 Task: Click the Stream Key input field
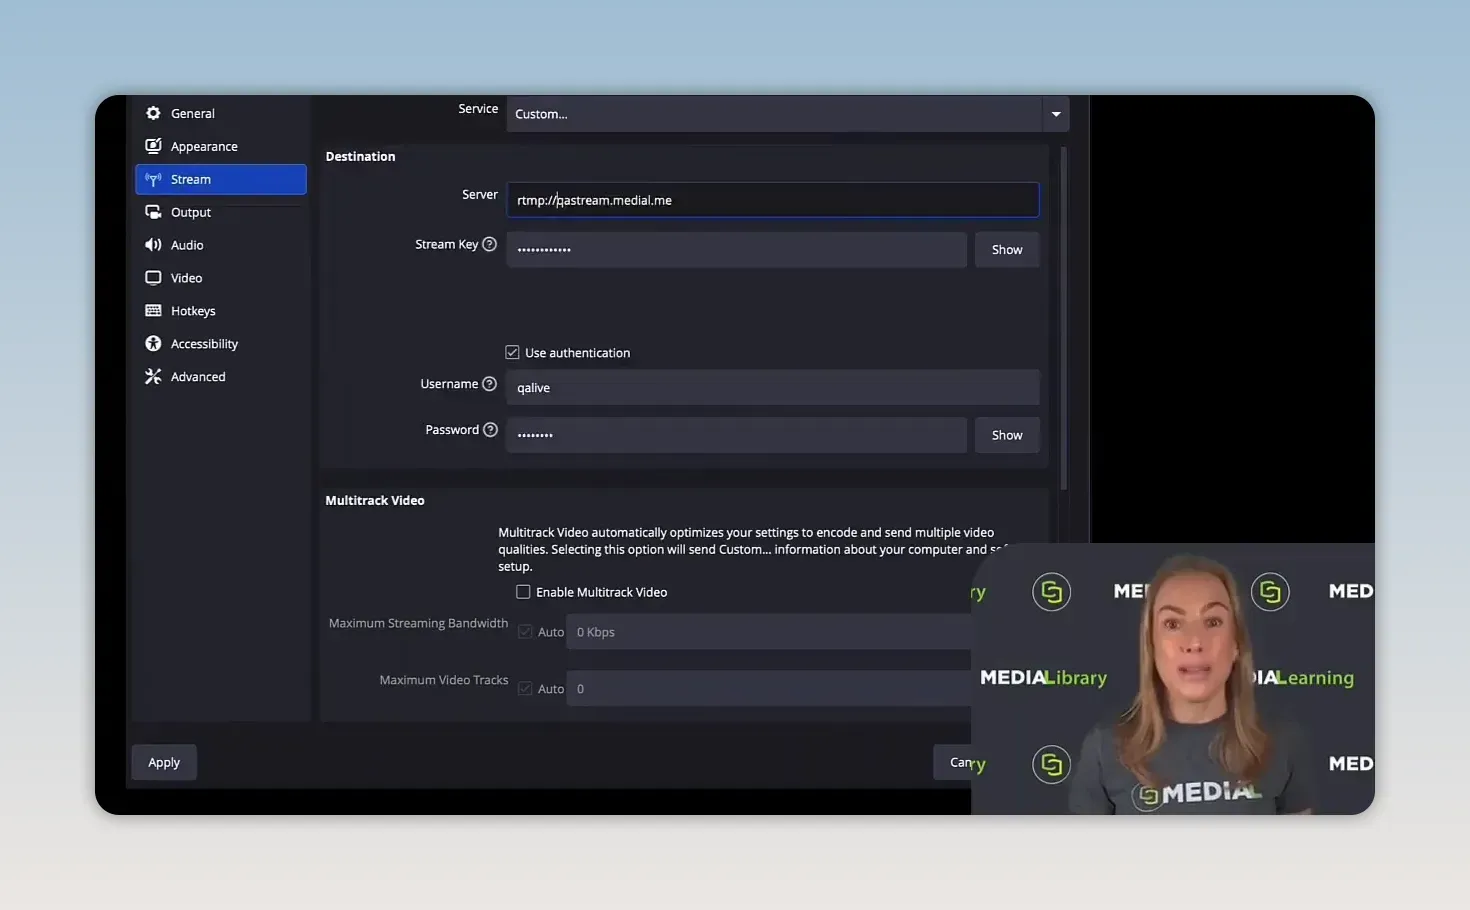point(737,250)
